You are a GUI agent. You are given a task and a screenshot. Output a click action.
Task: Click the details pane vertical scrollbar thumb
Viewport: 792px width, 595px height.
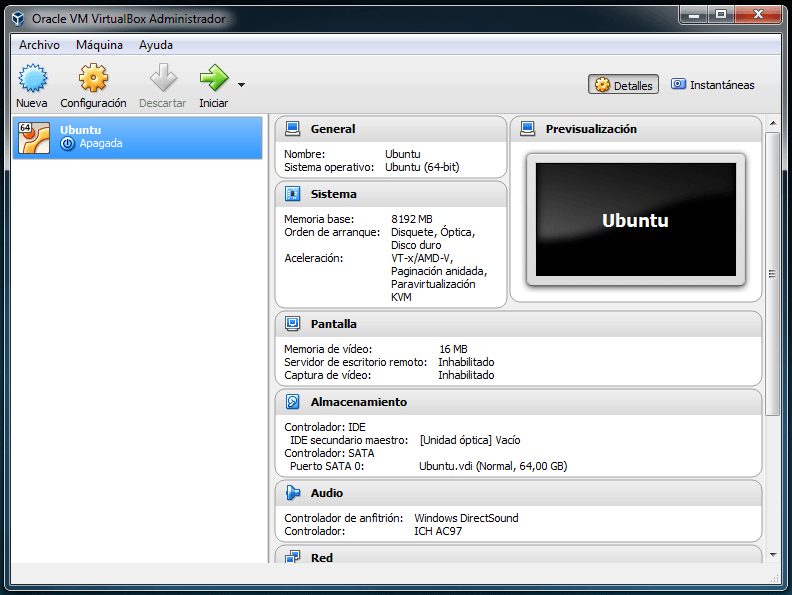pyautogui.click(x=772, y=274)
